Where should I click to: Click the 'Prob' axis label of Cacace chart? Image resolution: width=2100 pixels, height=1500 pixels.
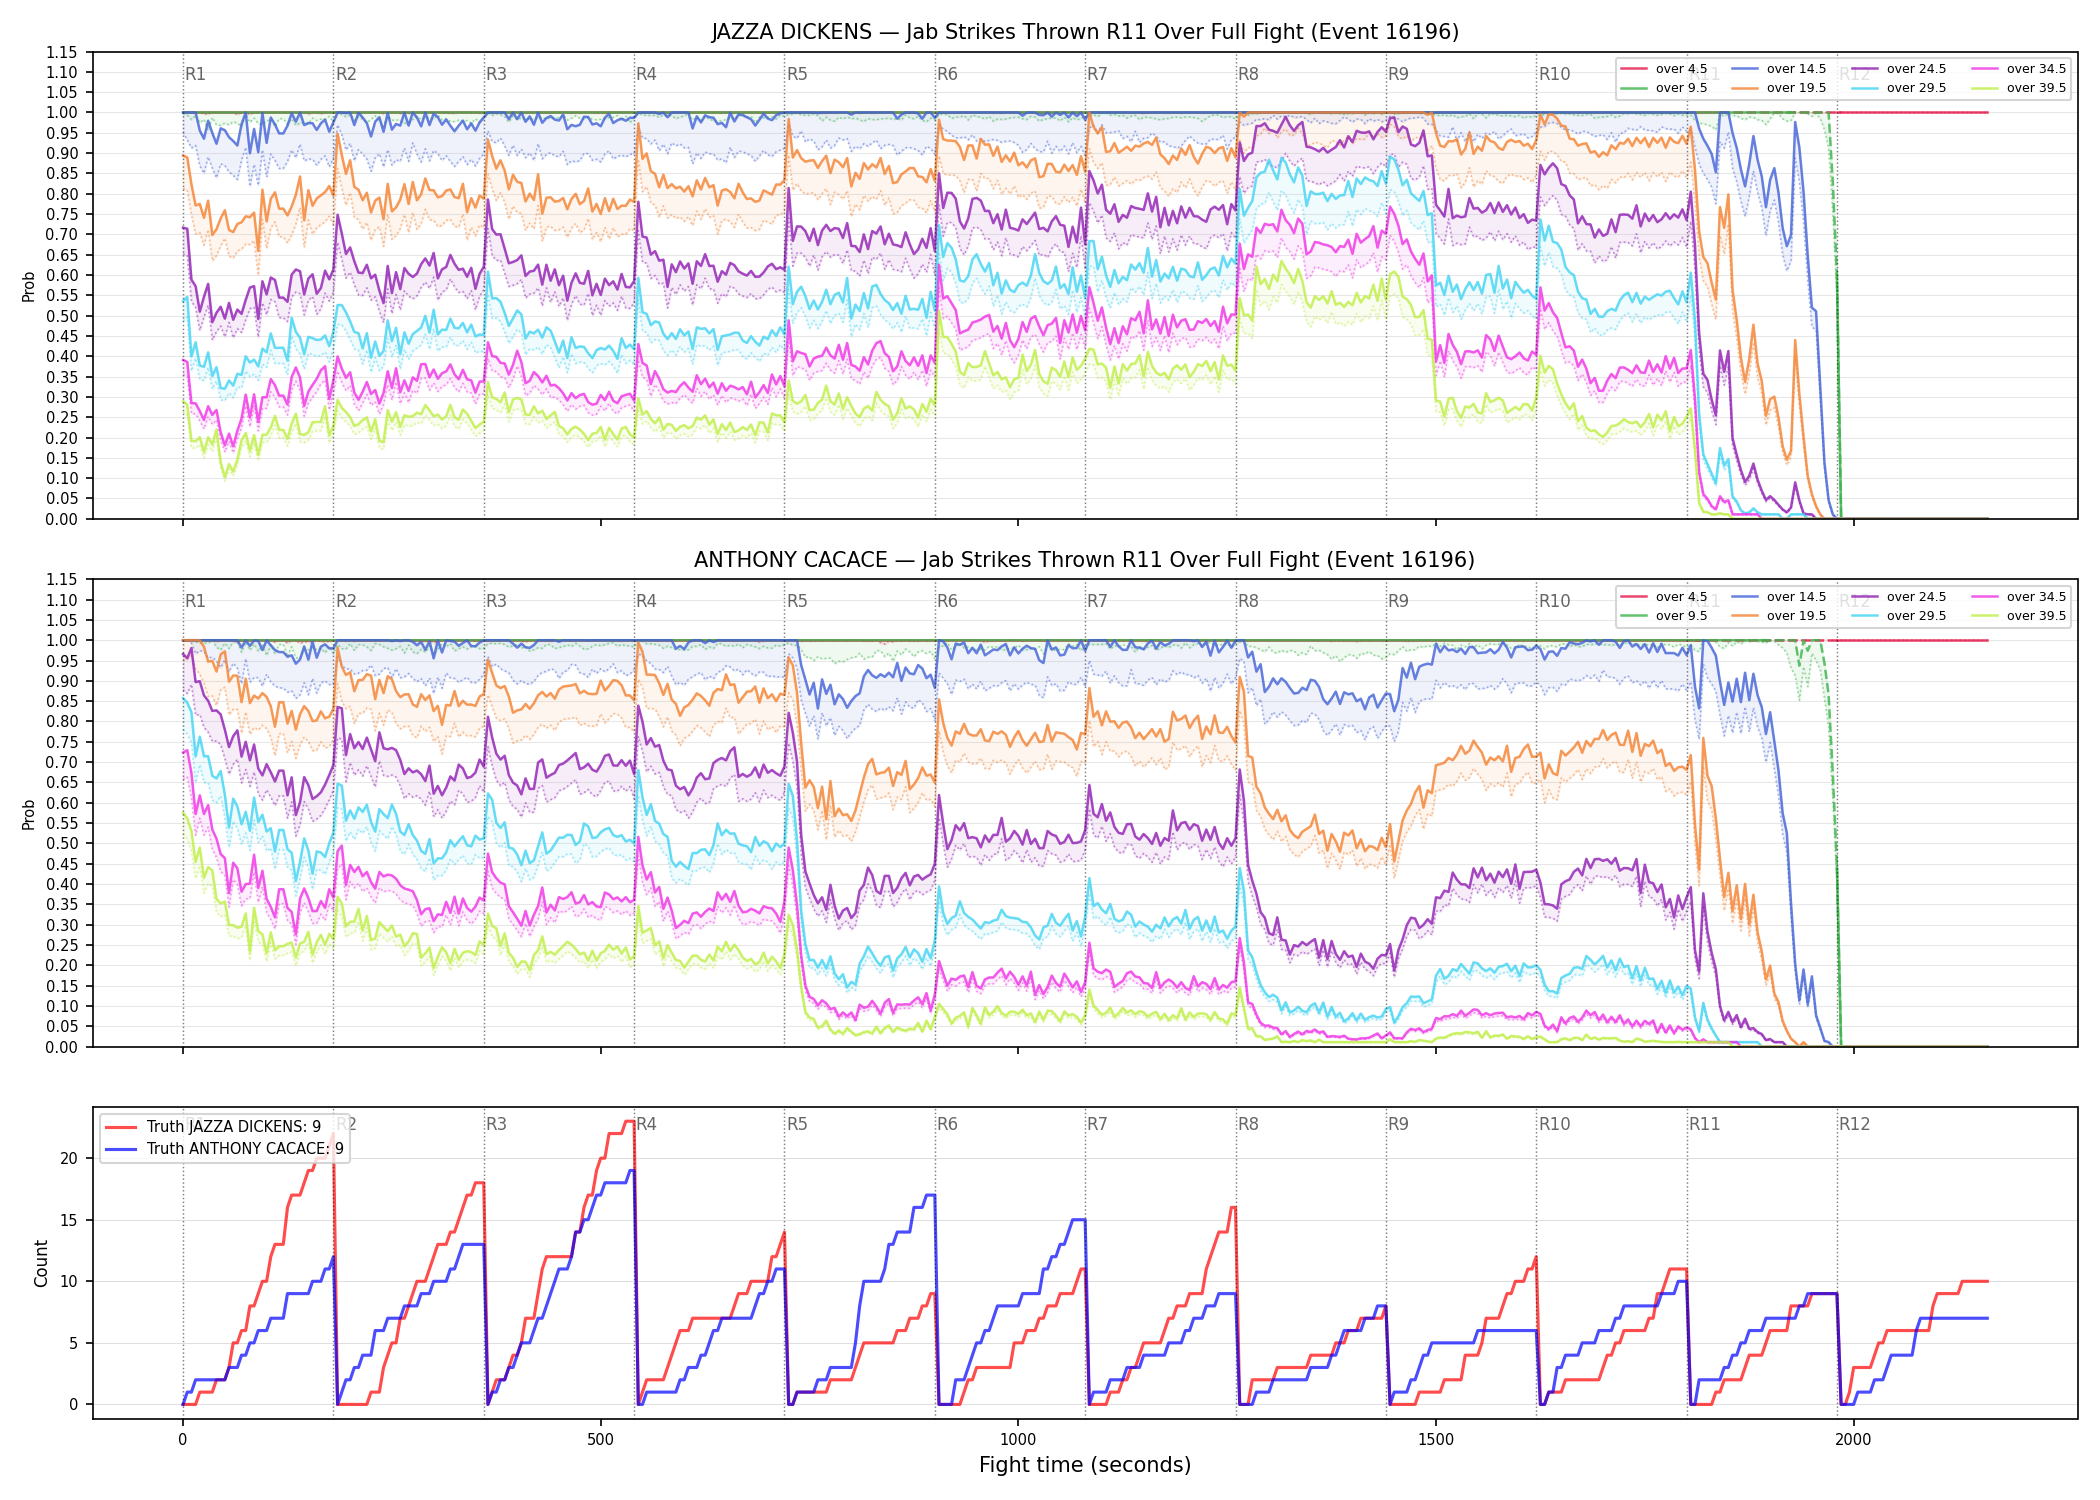coord(28,814)
